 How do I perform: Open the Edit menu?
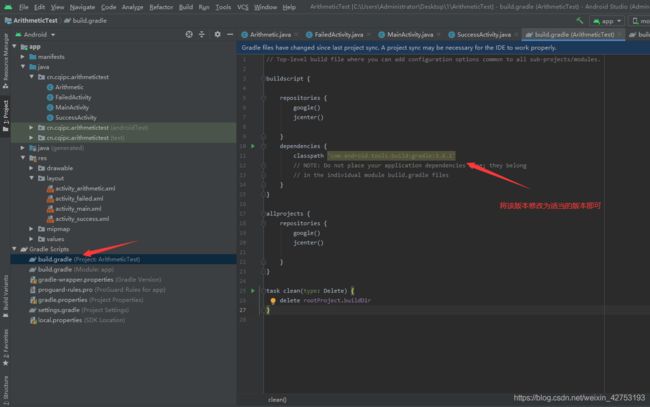click(x=39, y=7)
